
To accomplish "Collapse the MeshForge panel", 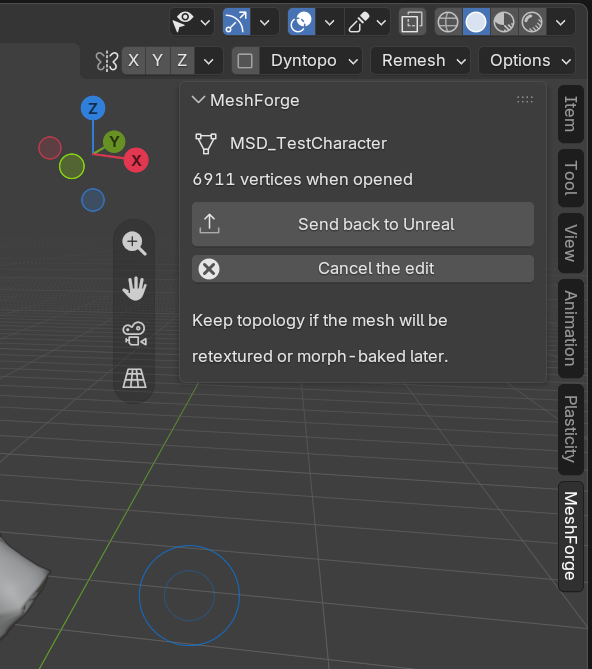I will 198,100.
